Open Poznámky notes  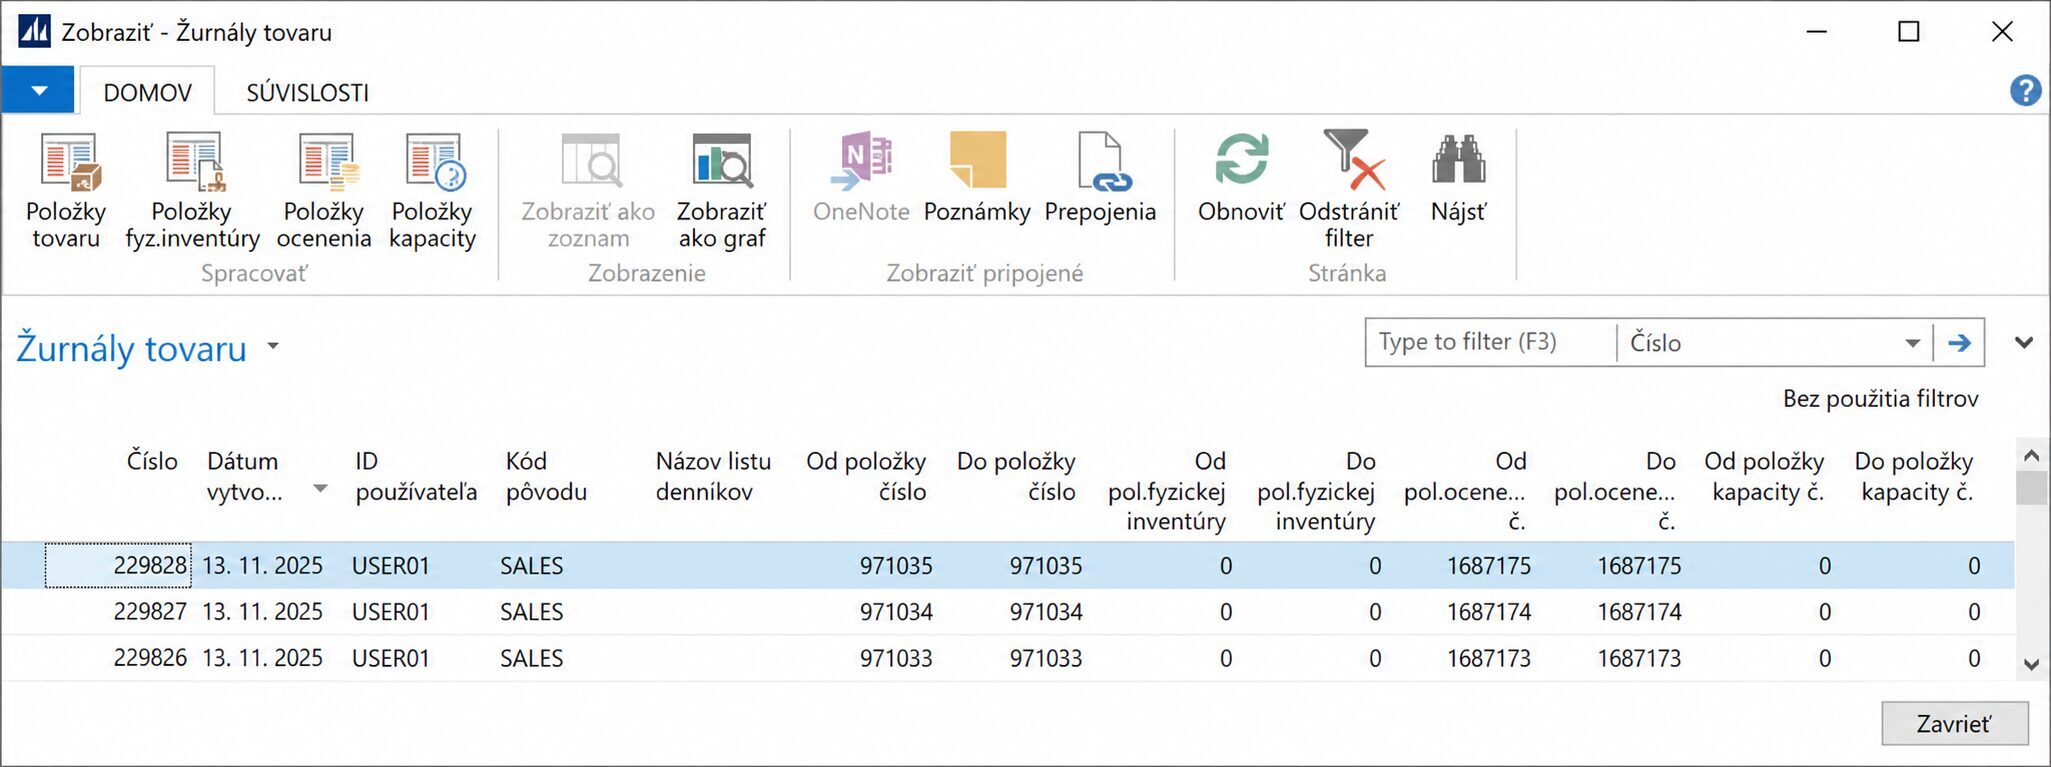[x=977, y=178]
